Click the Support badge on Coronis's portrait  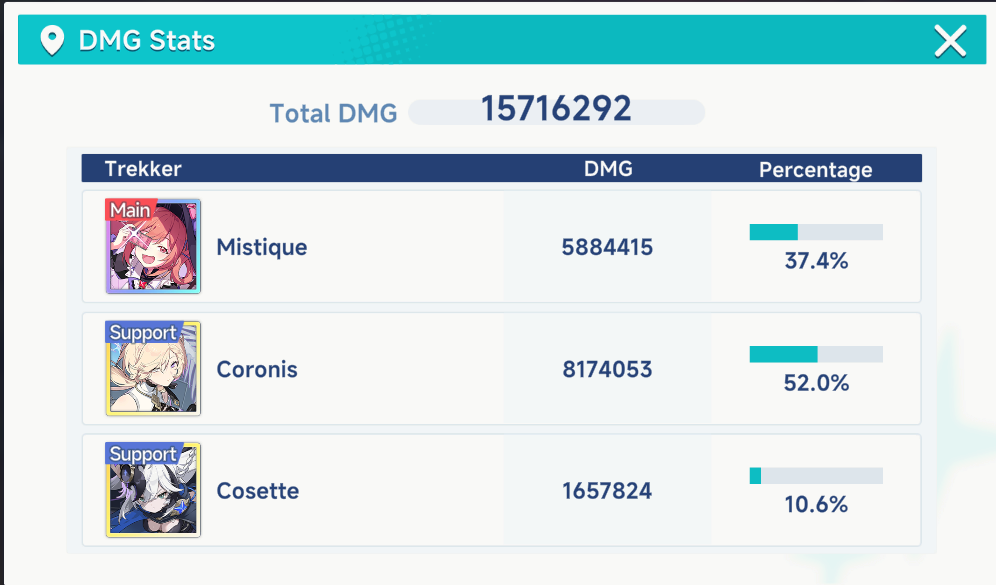144,332
